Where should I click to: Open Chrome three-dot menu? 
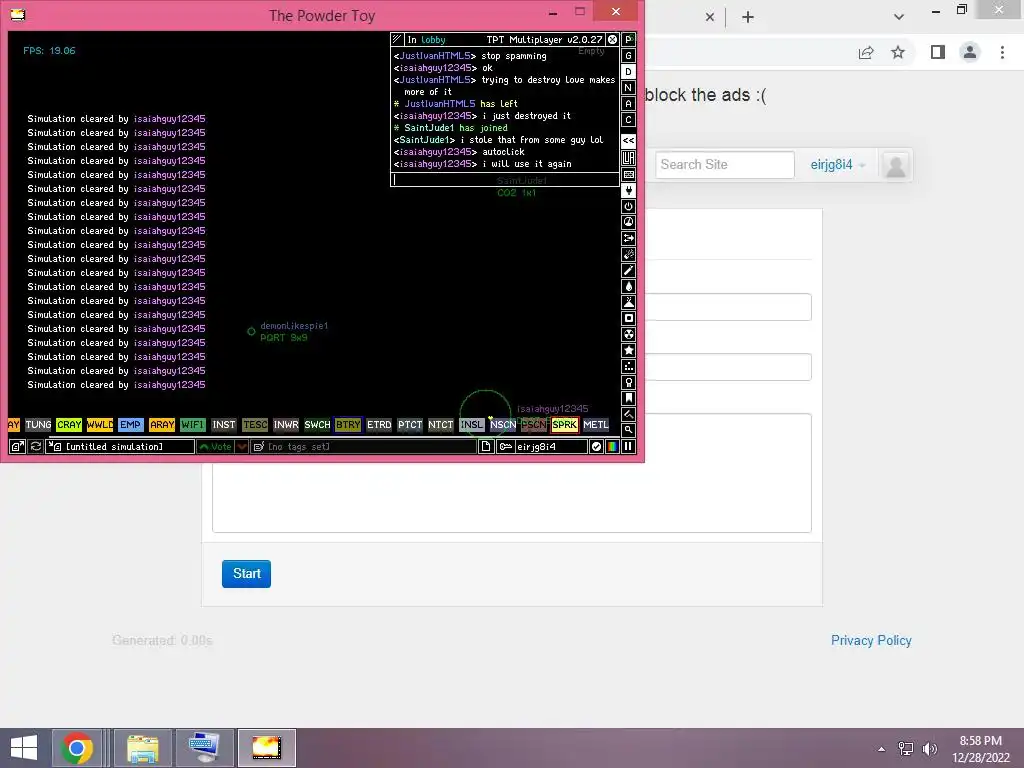point(1002,52)
